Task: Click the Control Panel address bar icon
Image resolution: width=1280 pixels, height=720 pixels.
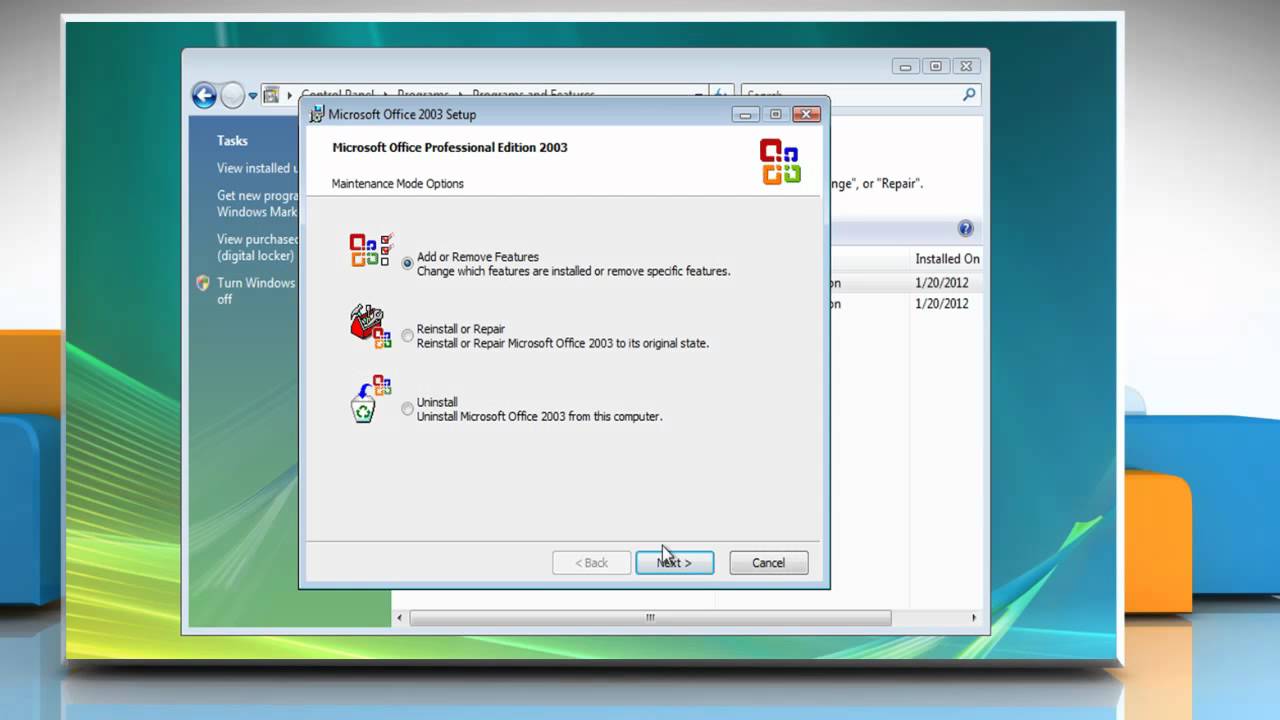Action: point(271,95)
